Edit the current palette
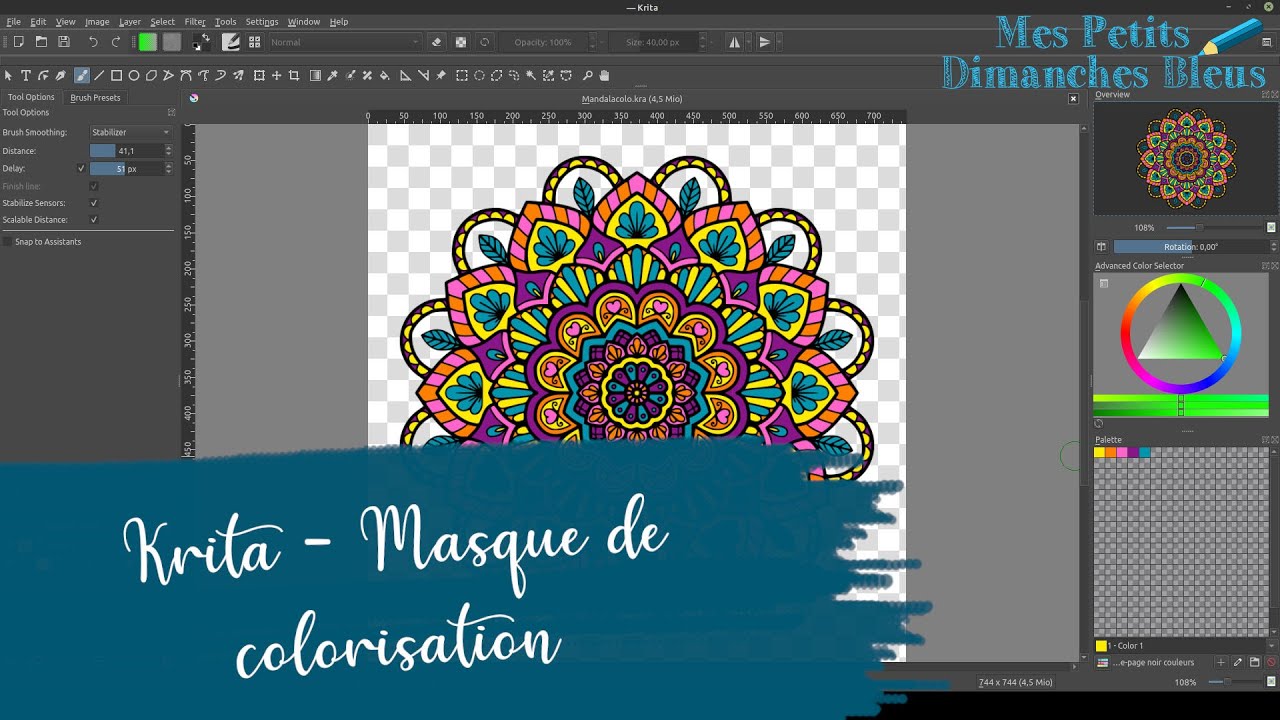 (1237, 662)
